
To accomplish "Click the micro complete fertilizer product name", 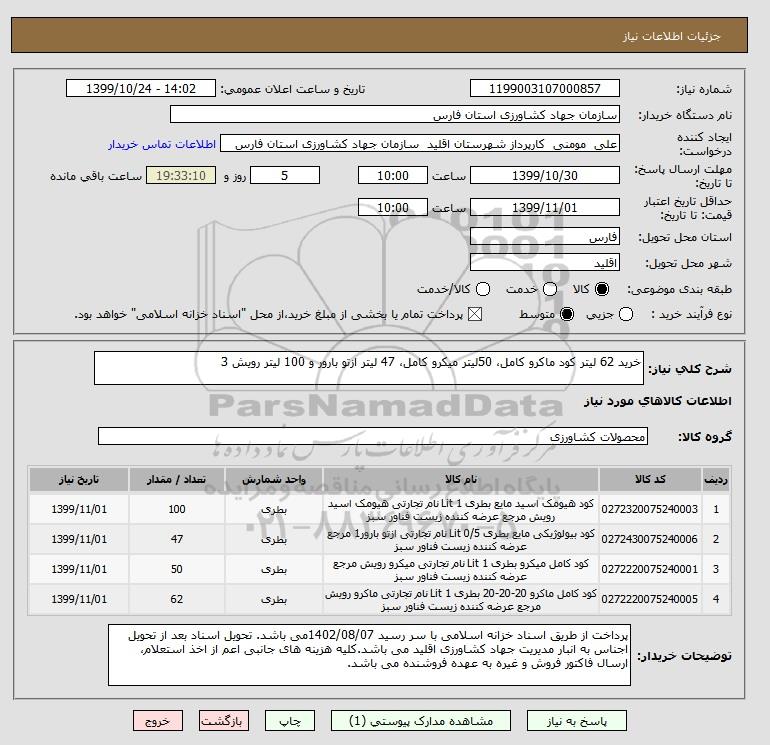I will [x=461, y=570].
